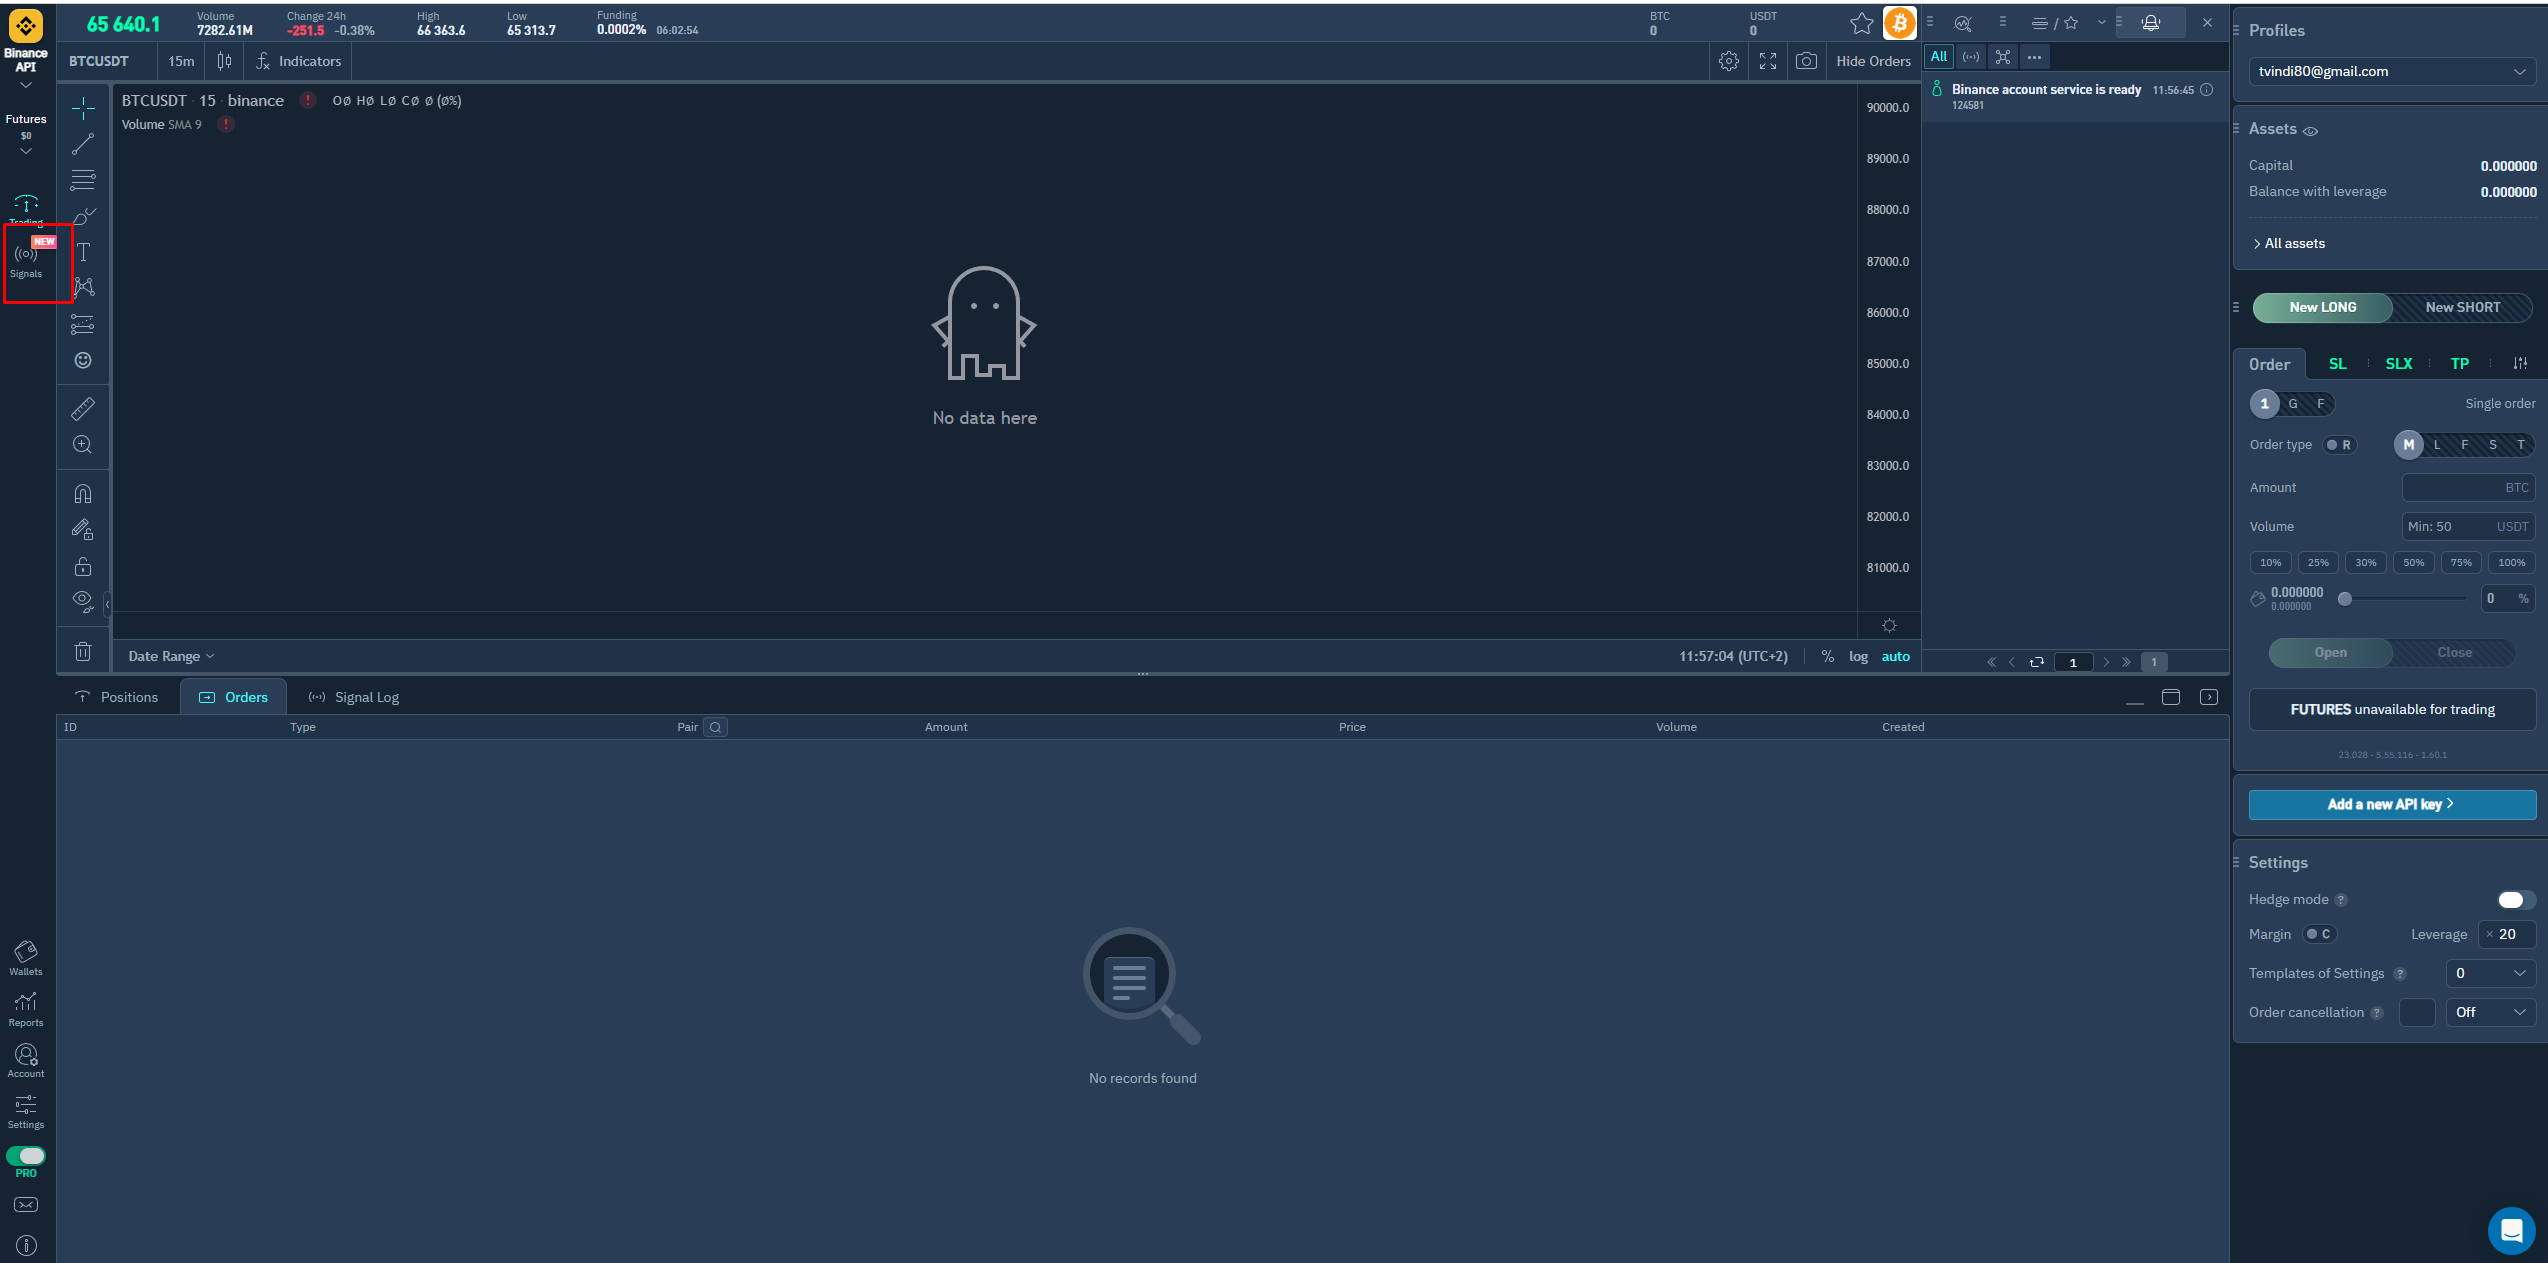Open Signals in left sidebar
This screenshot has height=1263, width=2548.
pyautogui.click(x=27, y=261)
